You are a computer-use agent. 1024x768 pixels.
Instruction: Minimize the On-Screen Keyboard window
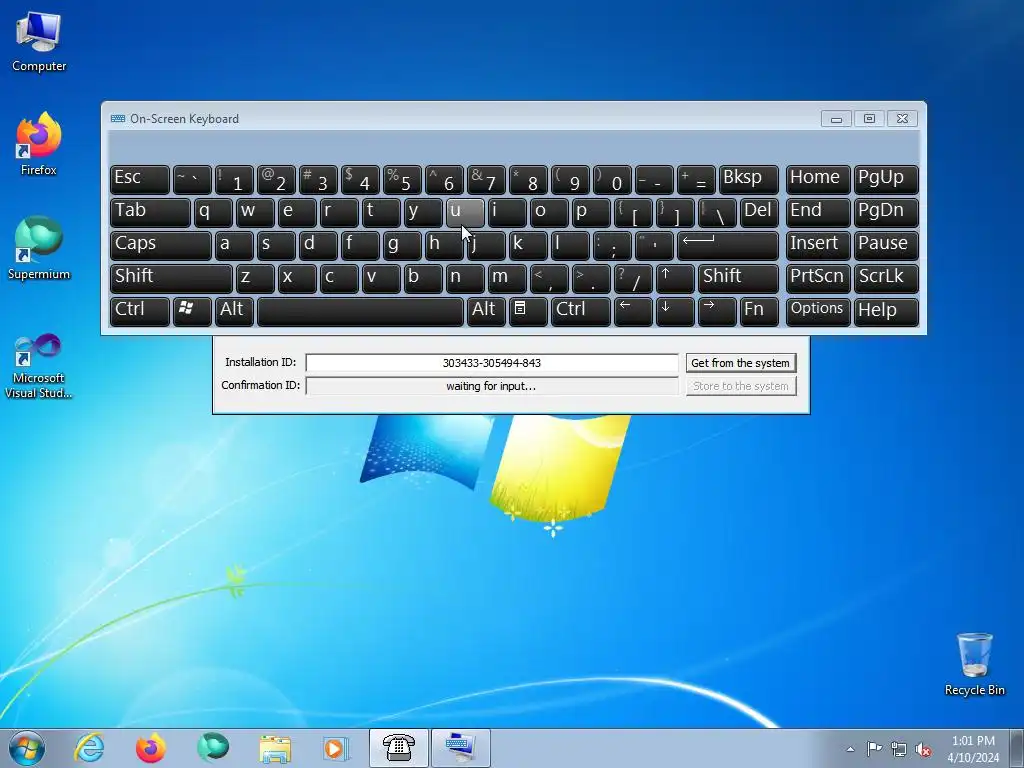836,119
